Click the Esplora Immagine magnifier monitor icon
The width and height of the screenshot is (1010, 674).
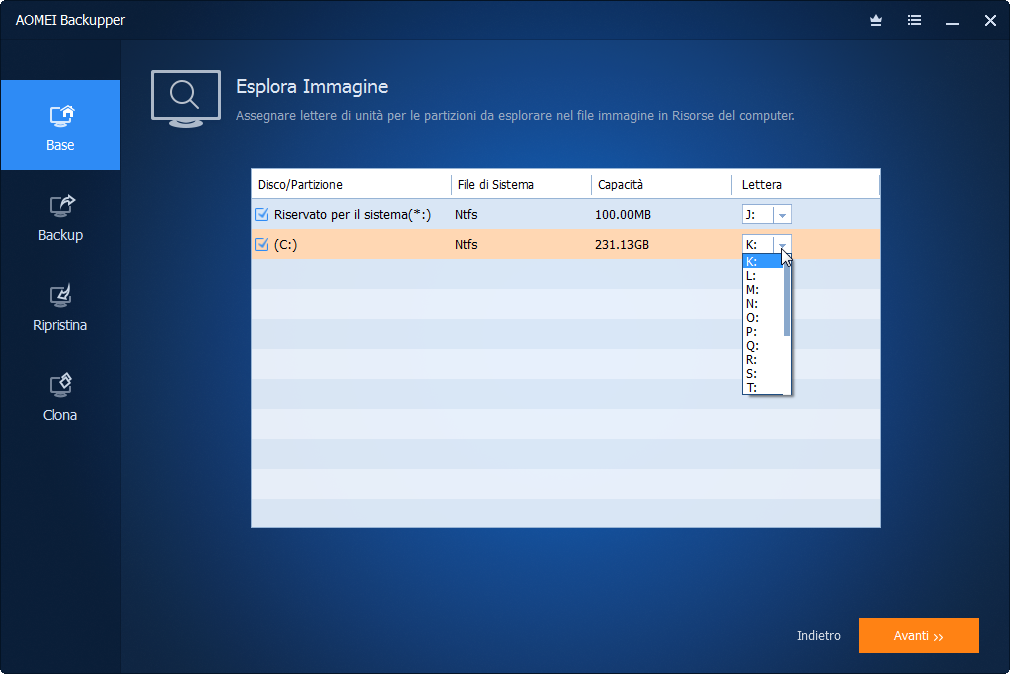pos(186,99)
